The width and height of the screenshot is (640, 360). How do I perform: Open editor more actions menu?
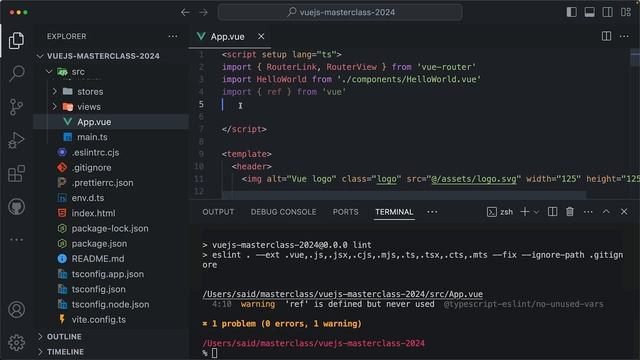coord(624,36)
